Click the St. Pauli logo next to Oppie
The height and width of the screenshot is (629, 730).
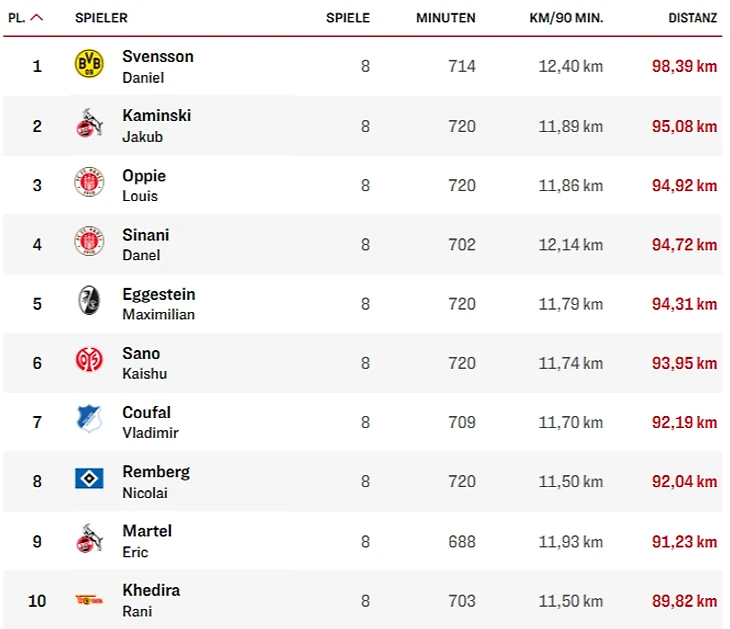[x=89, y=185]
